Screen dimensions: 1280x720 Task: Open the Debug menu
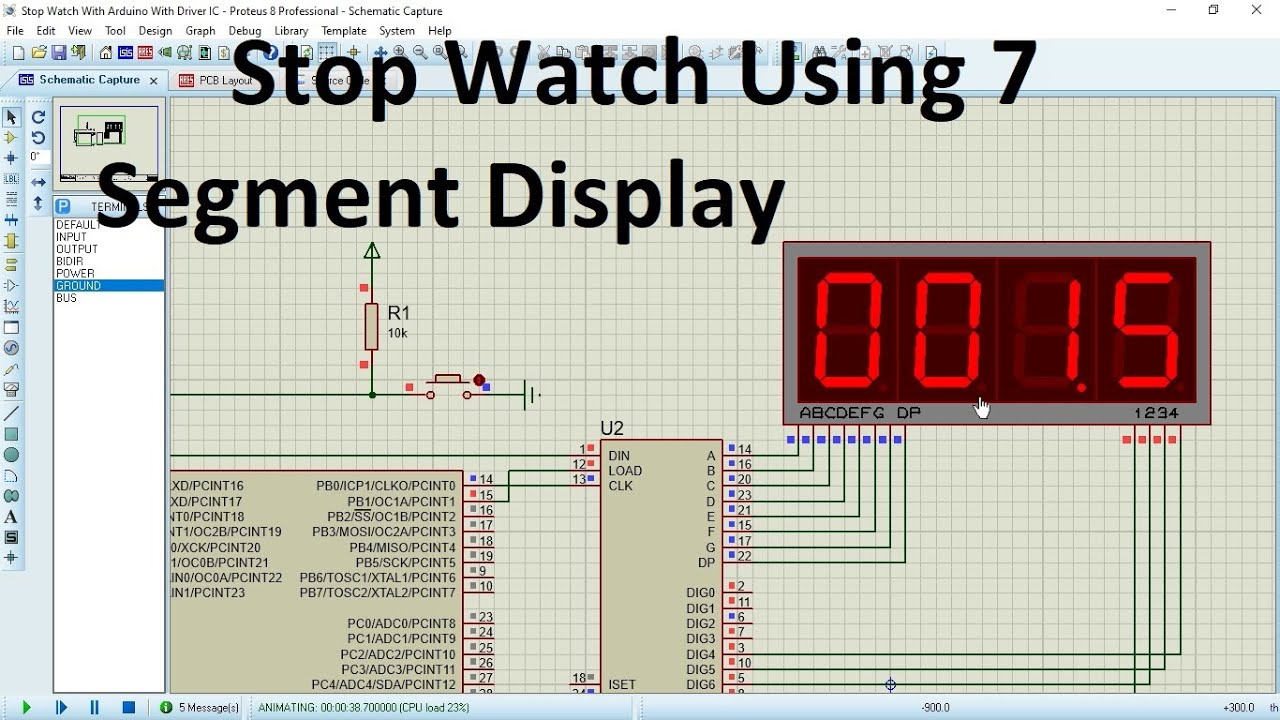click(x=244, y=31)
